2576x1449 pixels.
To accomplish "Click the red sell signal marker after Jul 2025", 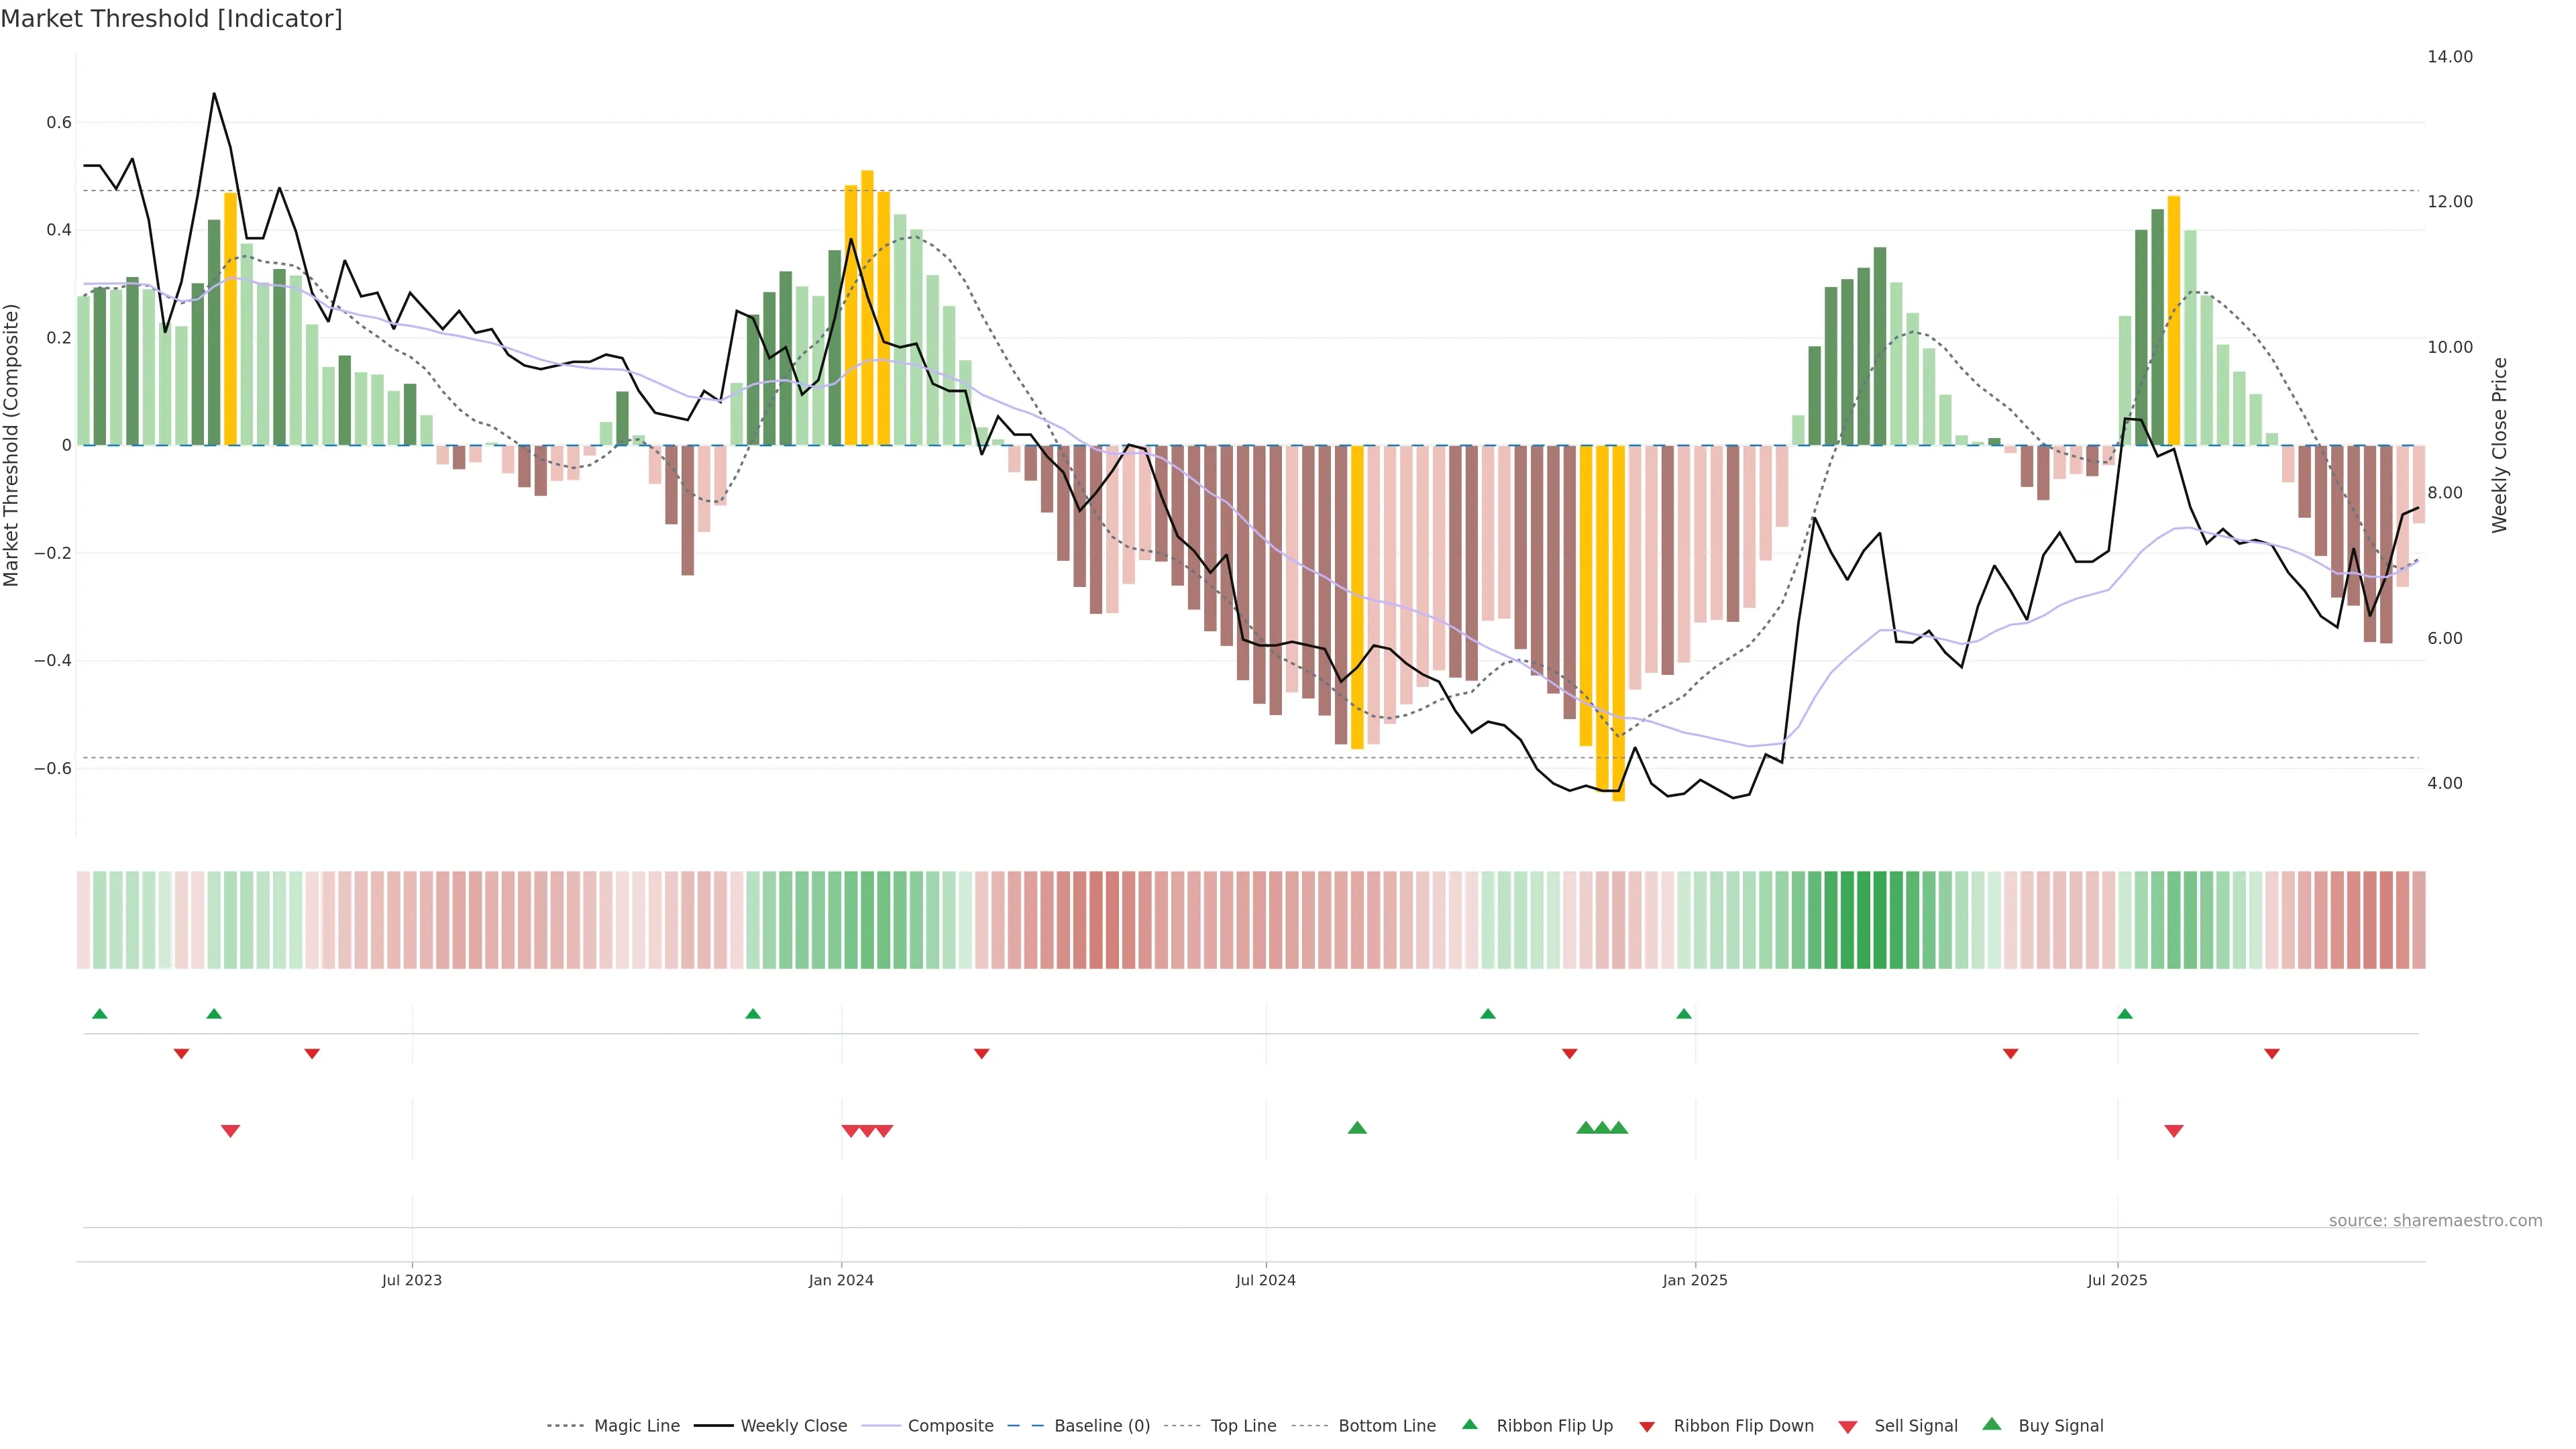I will tap(2173, 1131).
